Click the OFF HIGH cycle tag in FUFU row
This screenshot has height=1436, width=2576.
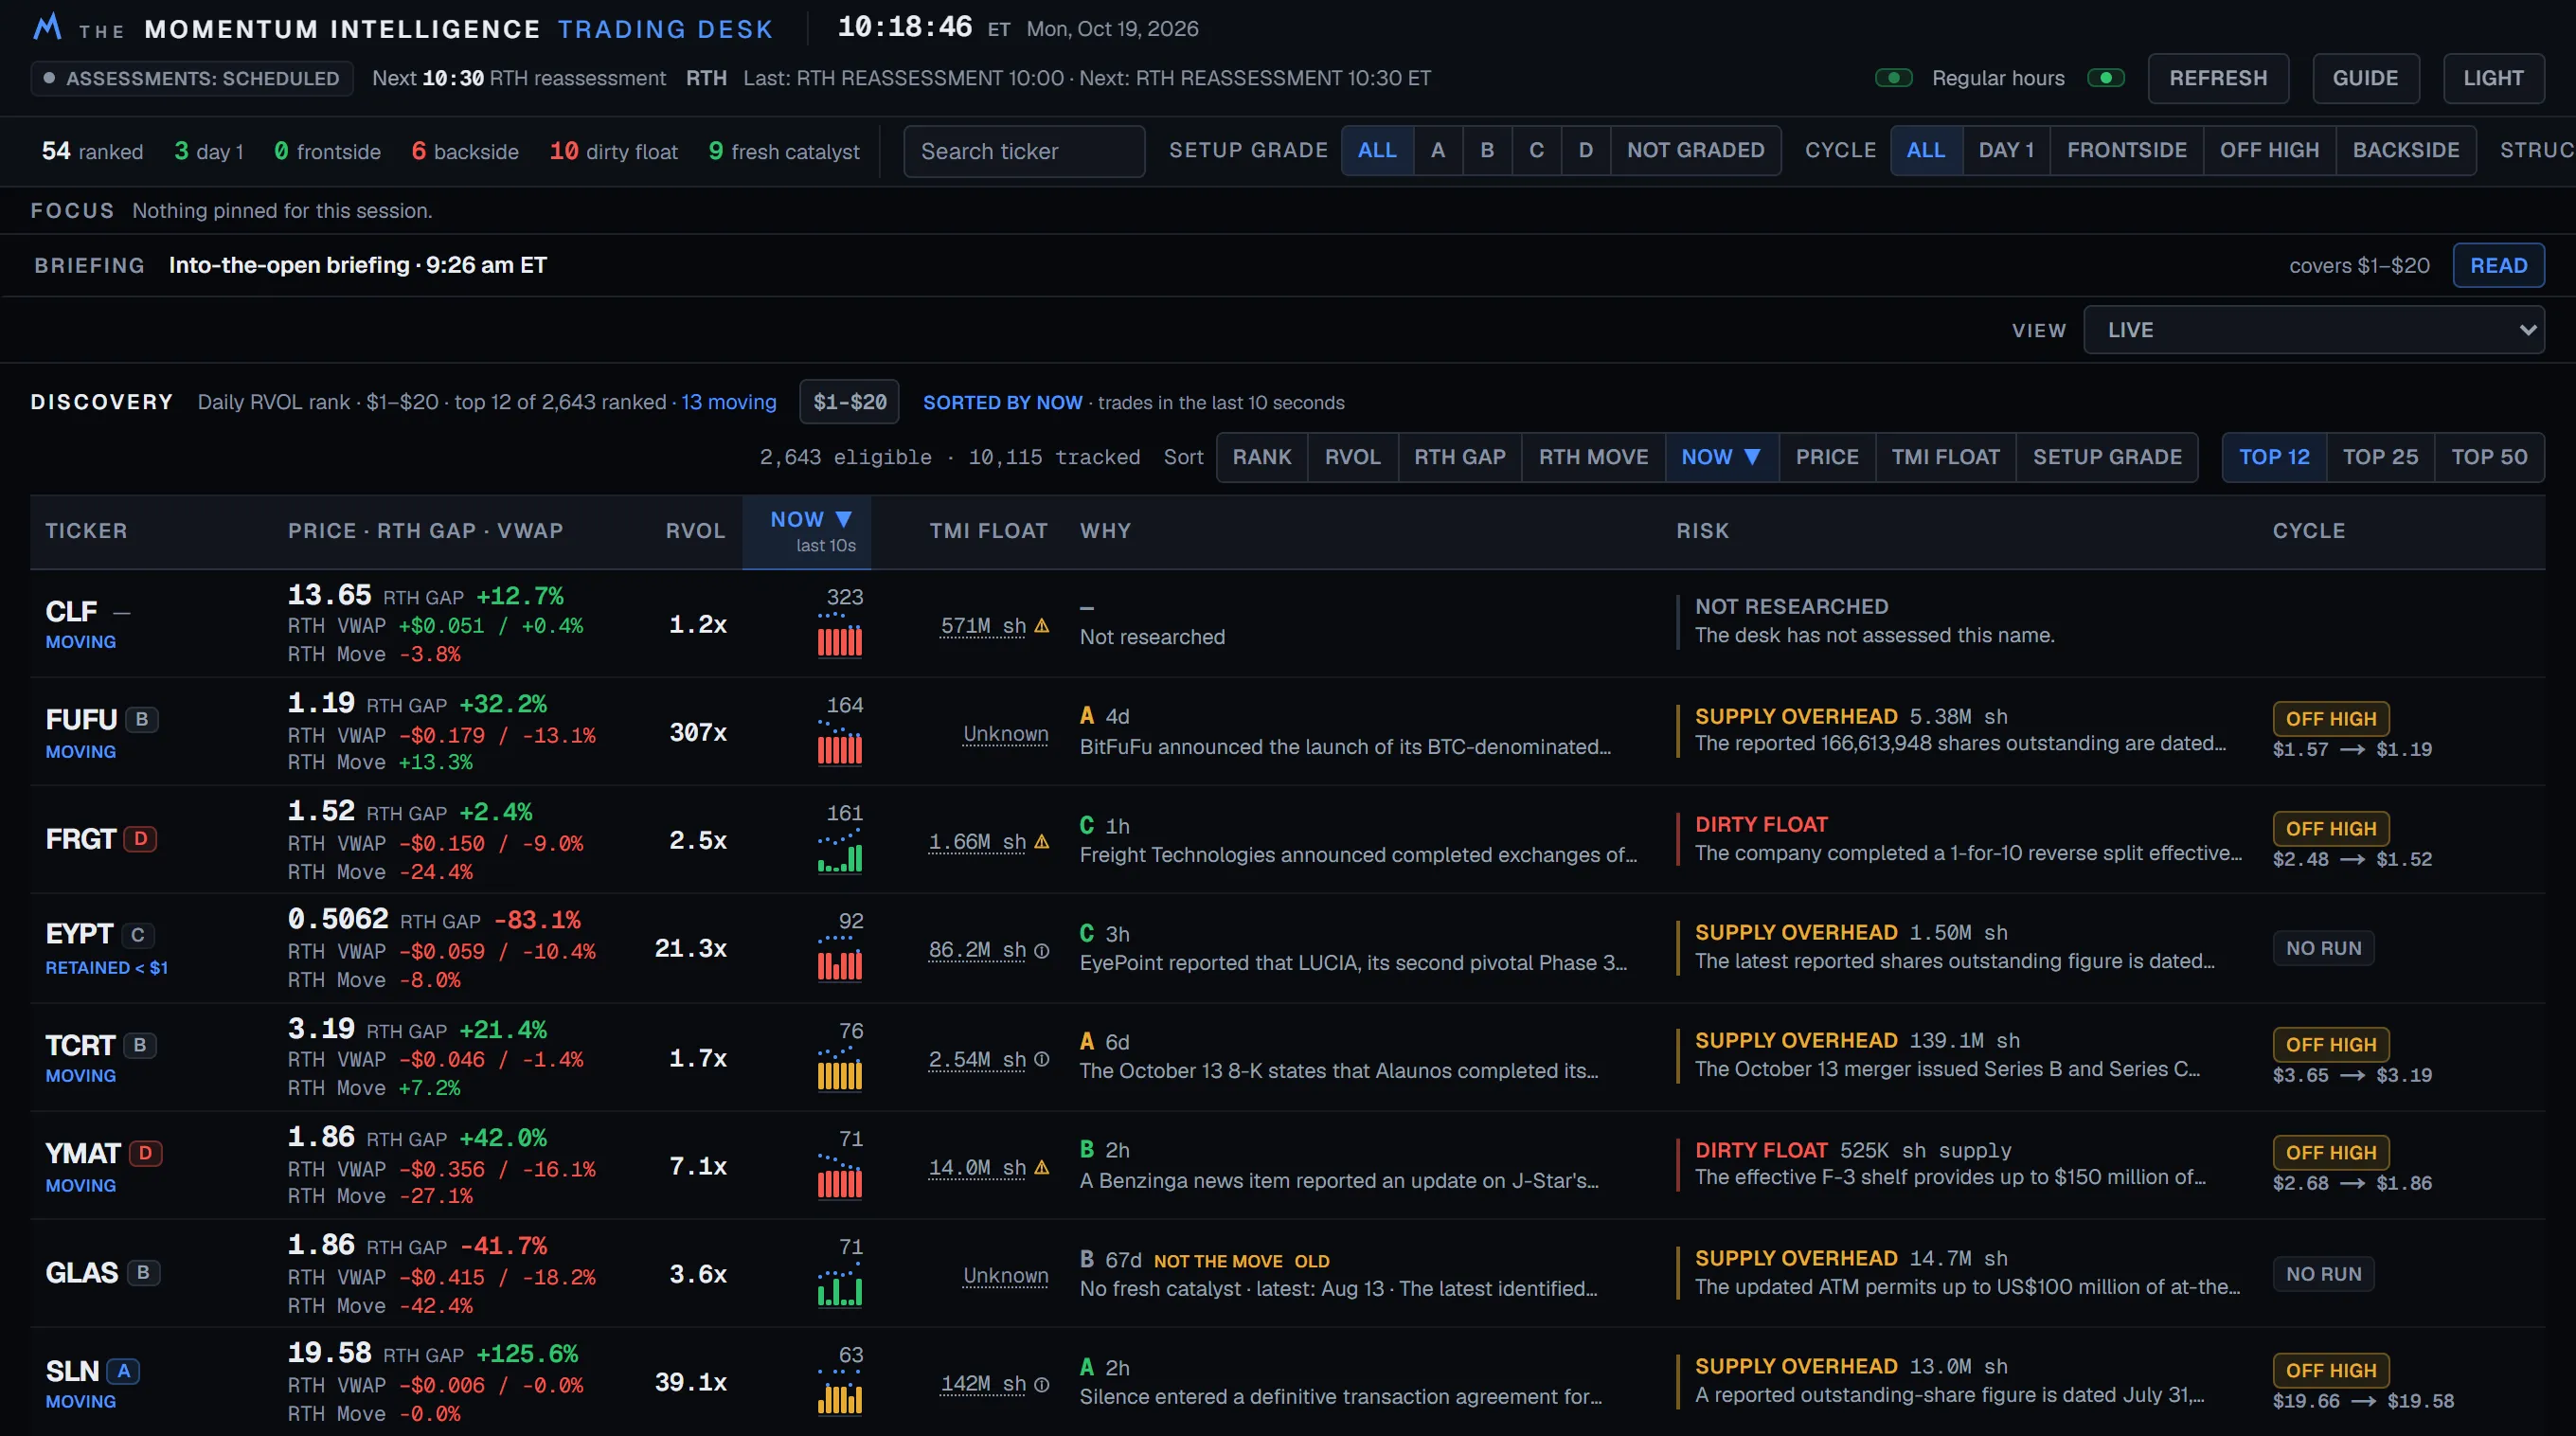tap(2330, 719)
